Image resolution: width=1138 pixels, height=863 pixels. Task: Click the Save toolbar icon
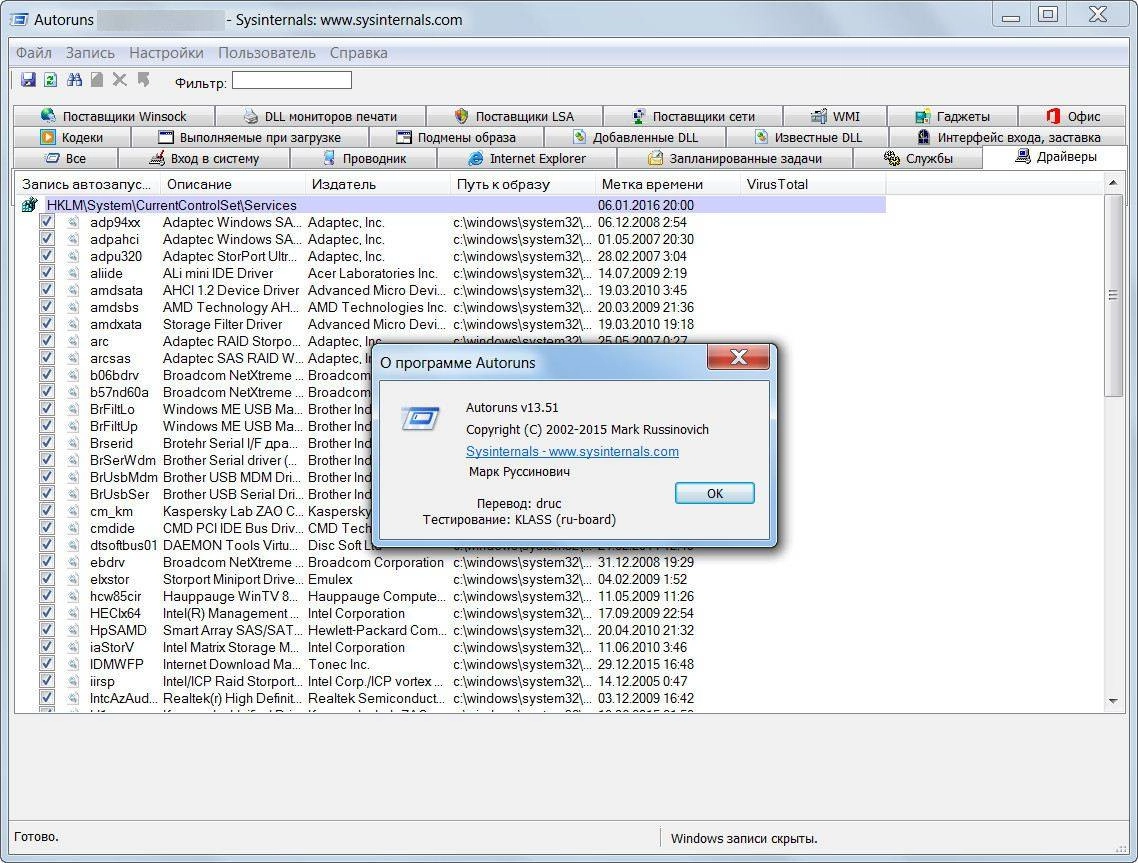pos(28,80)
